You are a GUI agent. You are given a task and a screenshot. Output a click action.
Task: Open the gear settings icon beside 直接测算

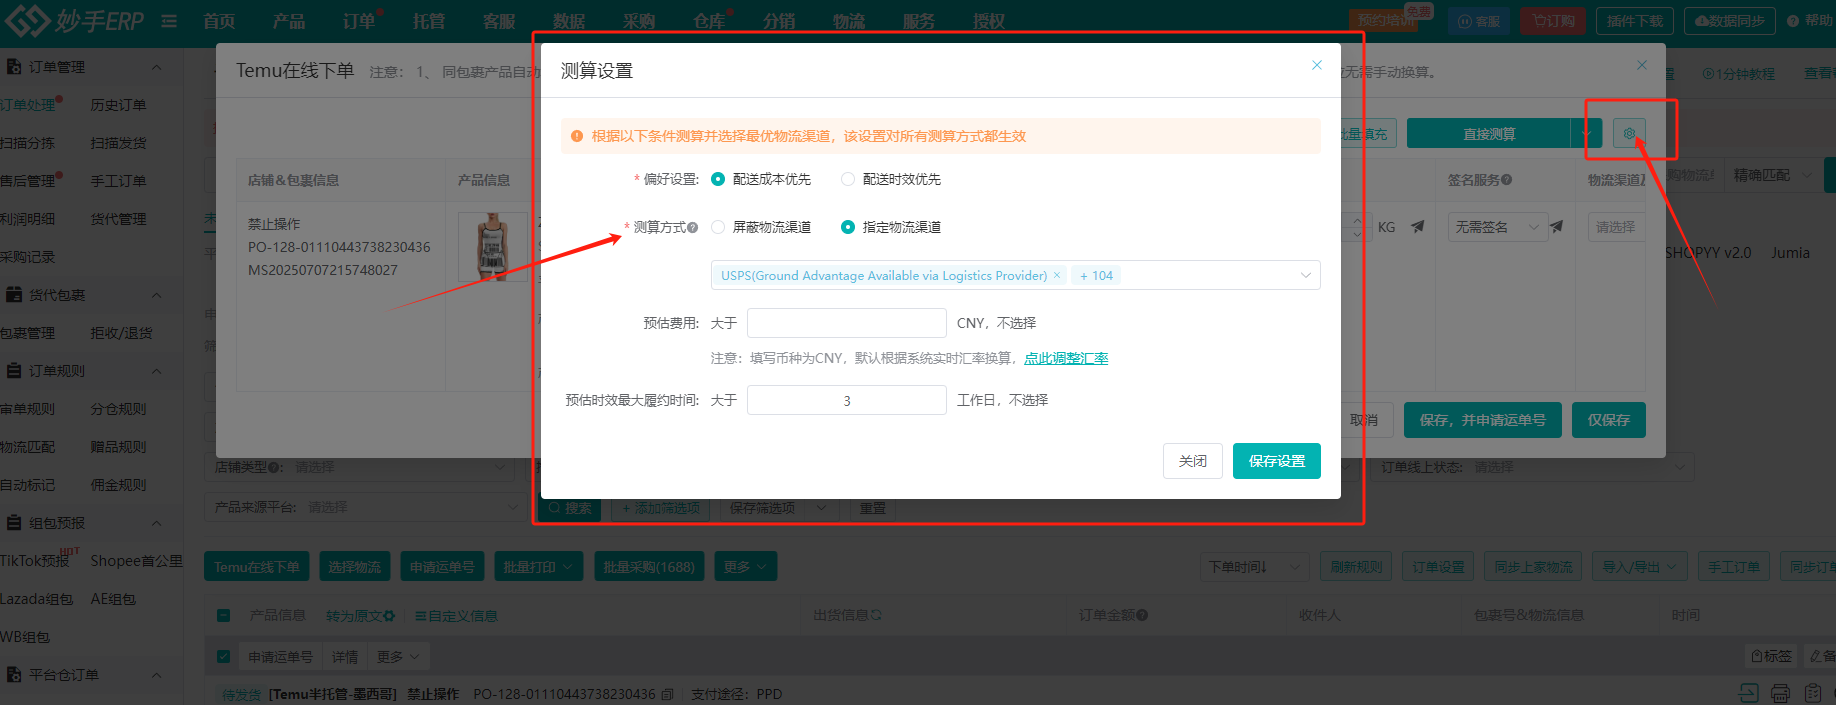tap(1629, 134)
